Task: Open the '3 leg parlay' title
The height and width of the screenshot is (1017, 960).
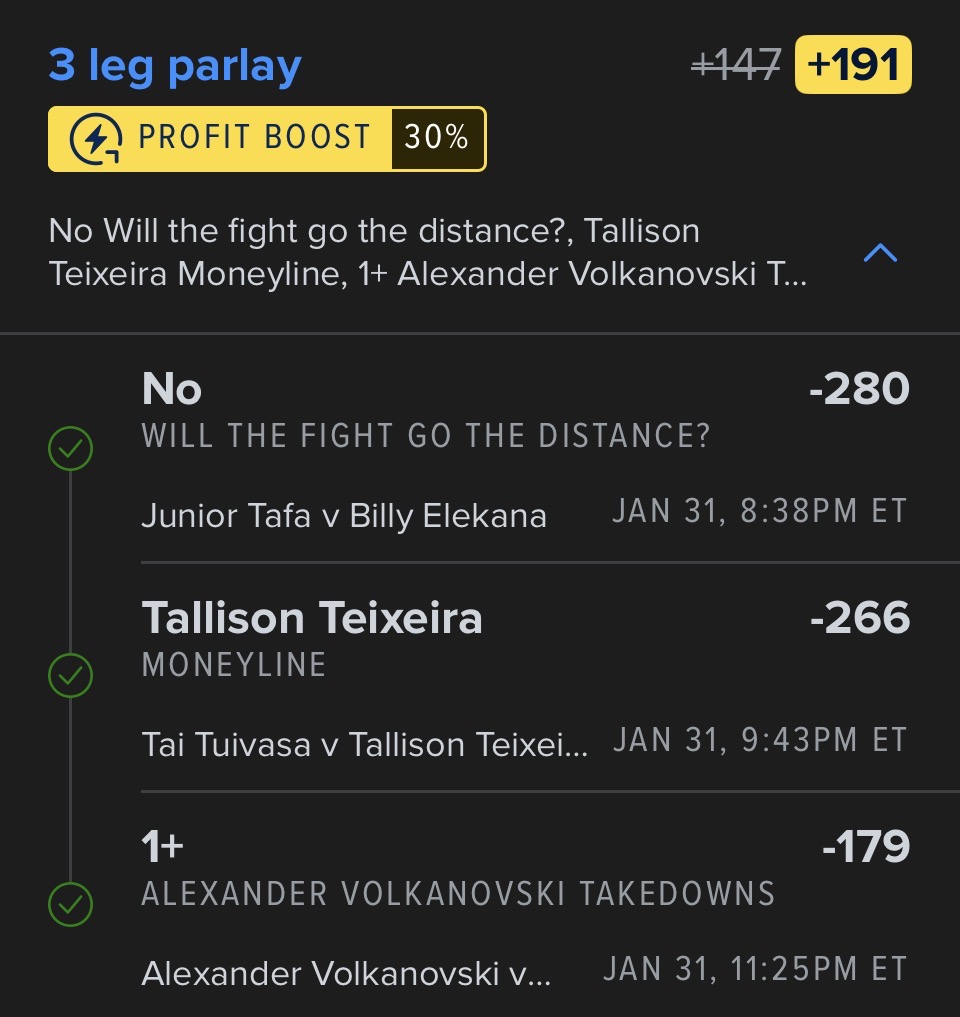Action: click(175, 66)
